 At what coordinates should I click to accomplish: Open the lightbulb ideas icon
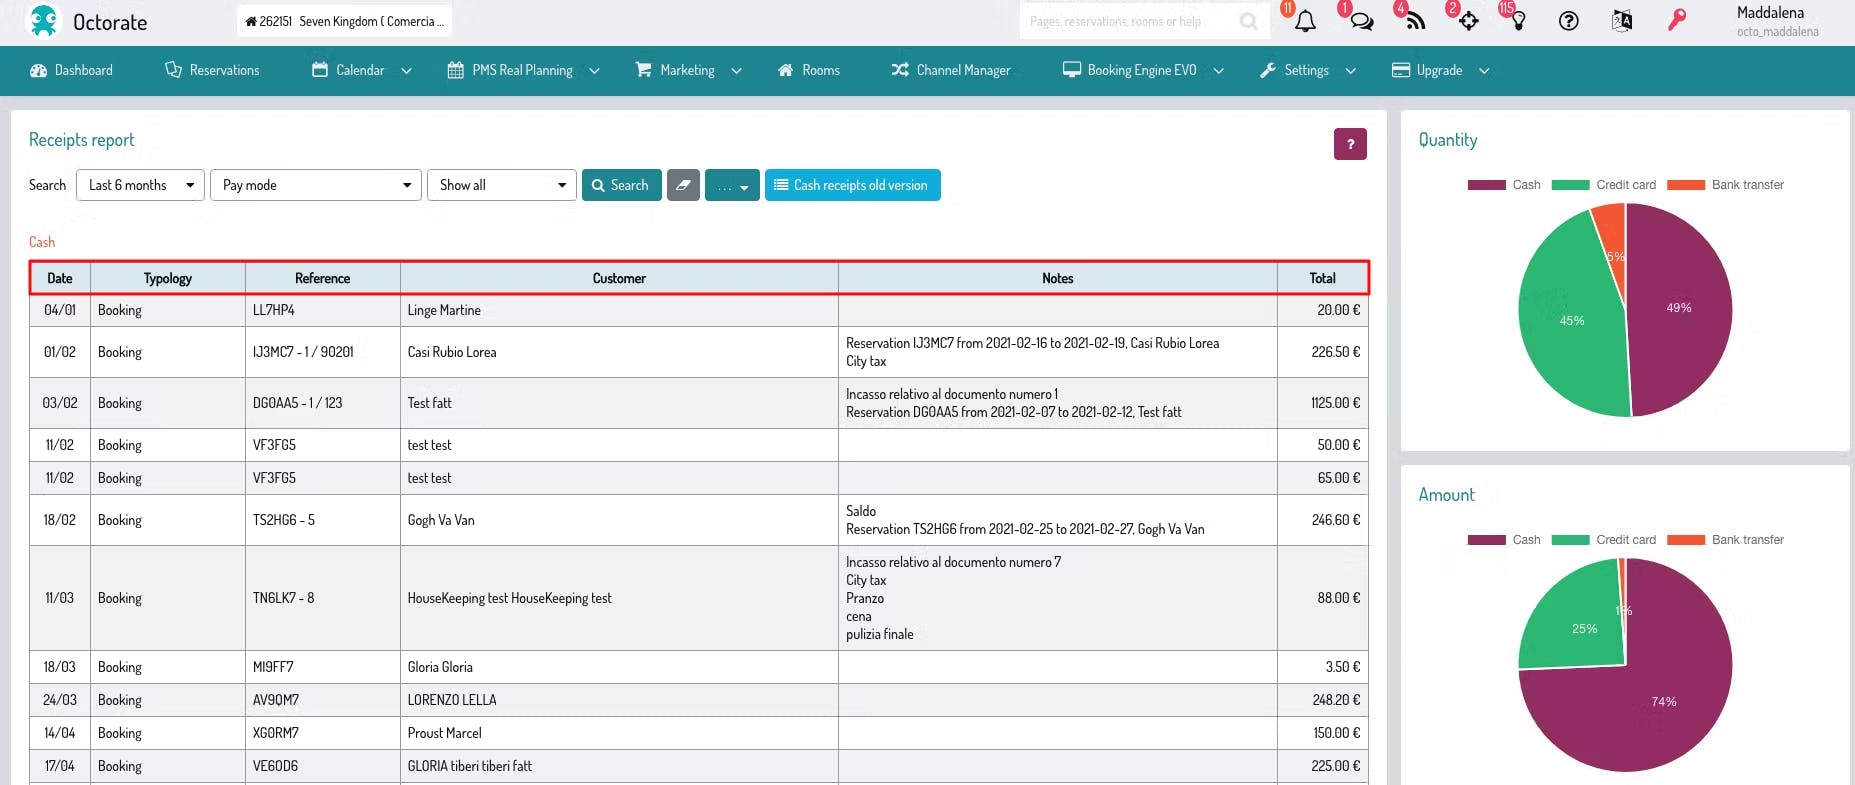pos(1518,21)
